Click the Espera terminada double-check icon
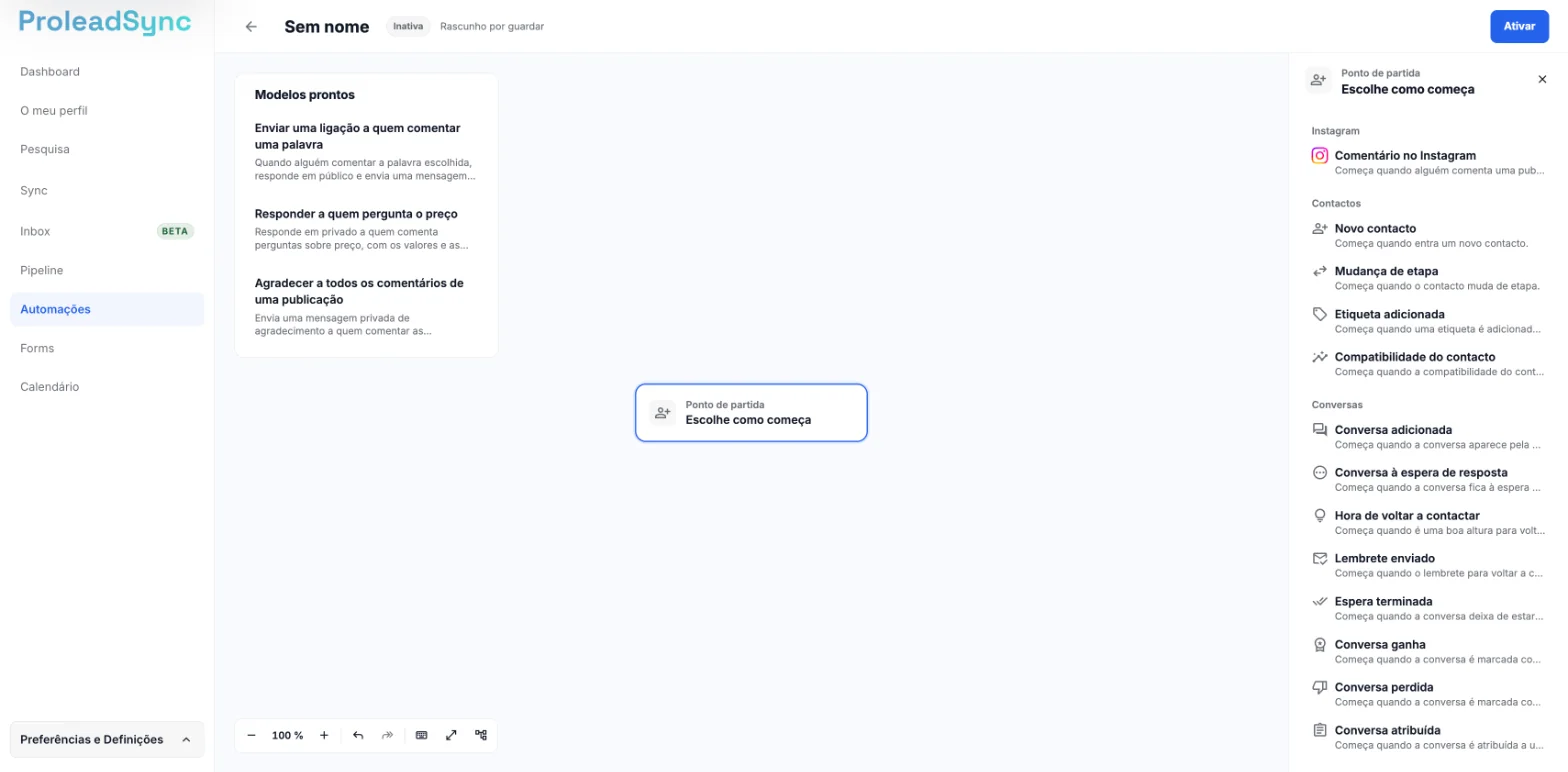Image resolution: width=1568 pixels, height=772 pixels. [1320, 601]
